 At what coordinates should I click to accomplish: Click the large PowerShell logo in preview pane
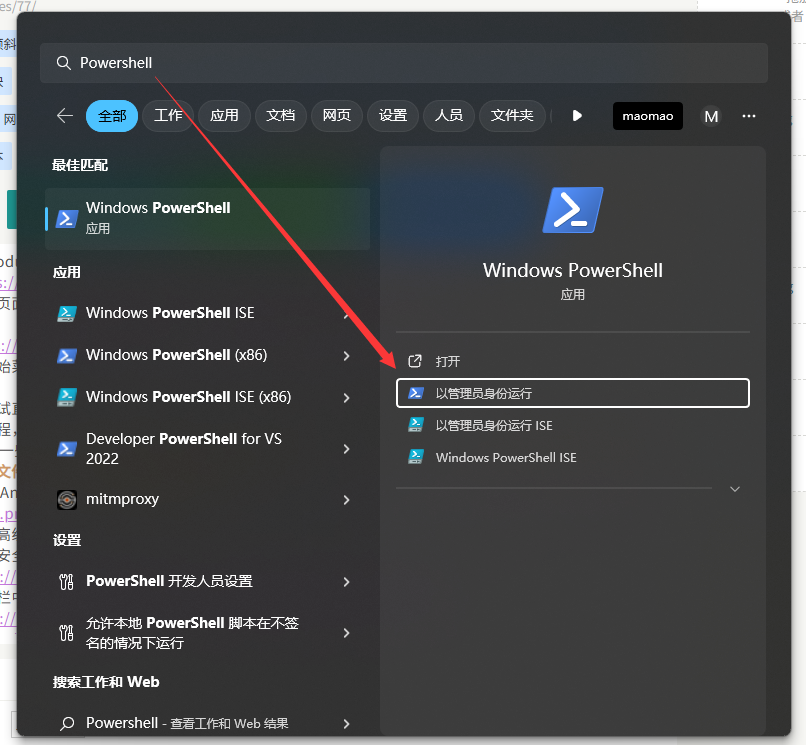point(573,210)
